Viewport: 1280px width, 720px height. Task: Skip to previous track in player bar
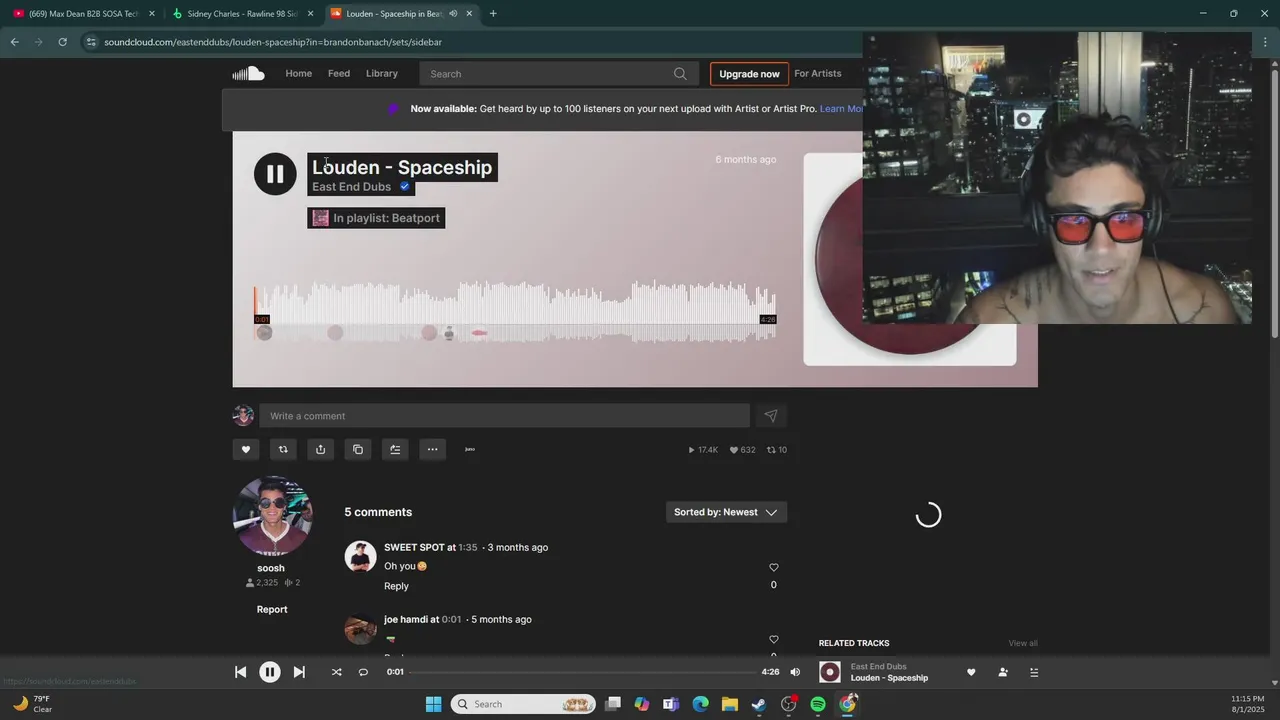pyautogui.click(x=240, y=672)
